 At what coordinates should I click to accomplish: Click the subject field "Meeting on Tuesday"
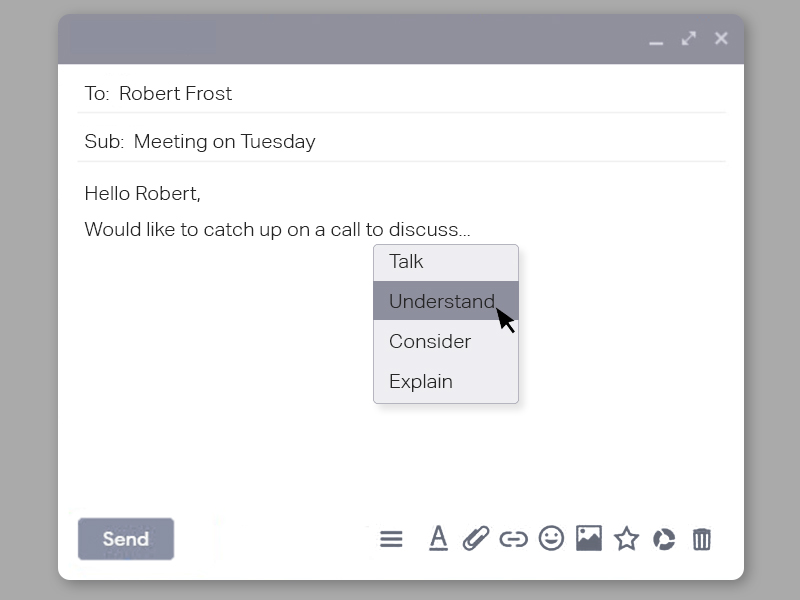pos(225,142)
